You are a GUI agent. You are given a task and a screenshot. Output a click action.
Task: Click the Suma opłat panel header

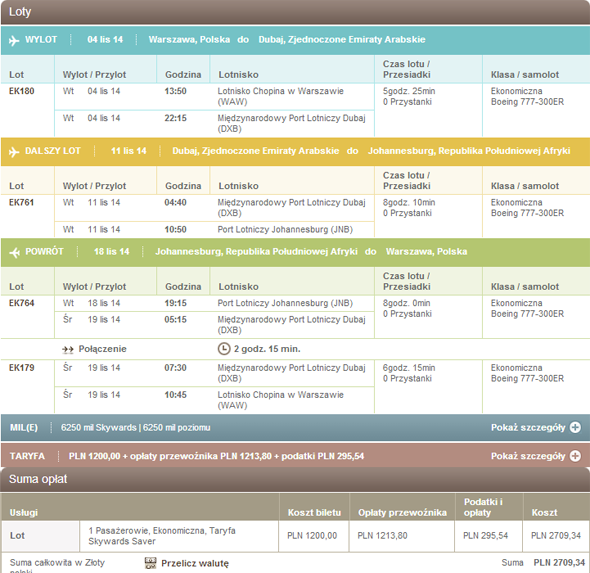(x=295, y=479)
